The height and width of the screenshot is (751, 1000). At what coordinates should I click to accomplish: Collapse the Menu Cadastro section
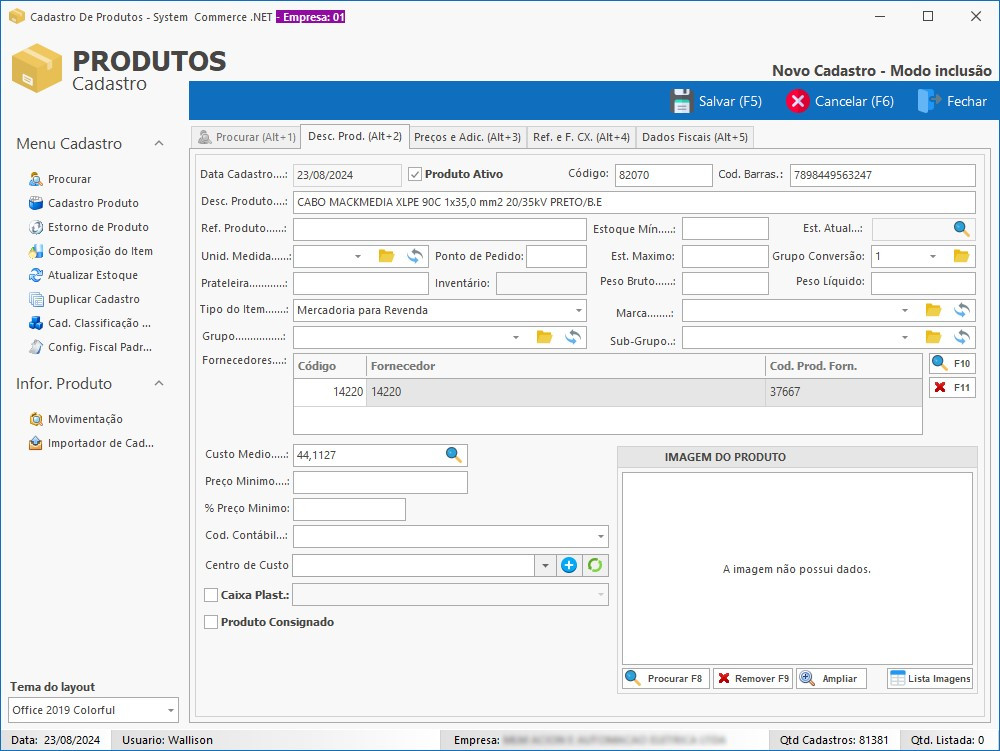pyautogui.click(x=159, y=144)
